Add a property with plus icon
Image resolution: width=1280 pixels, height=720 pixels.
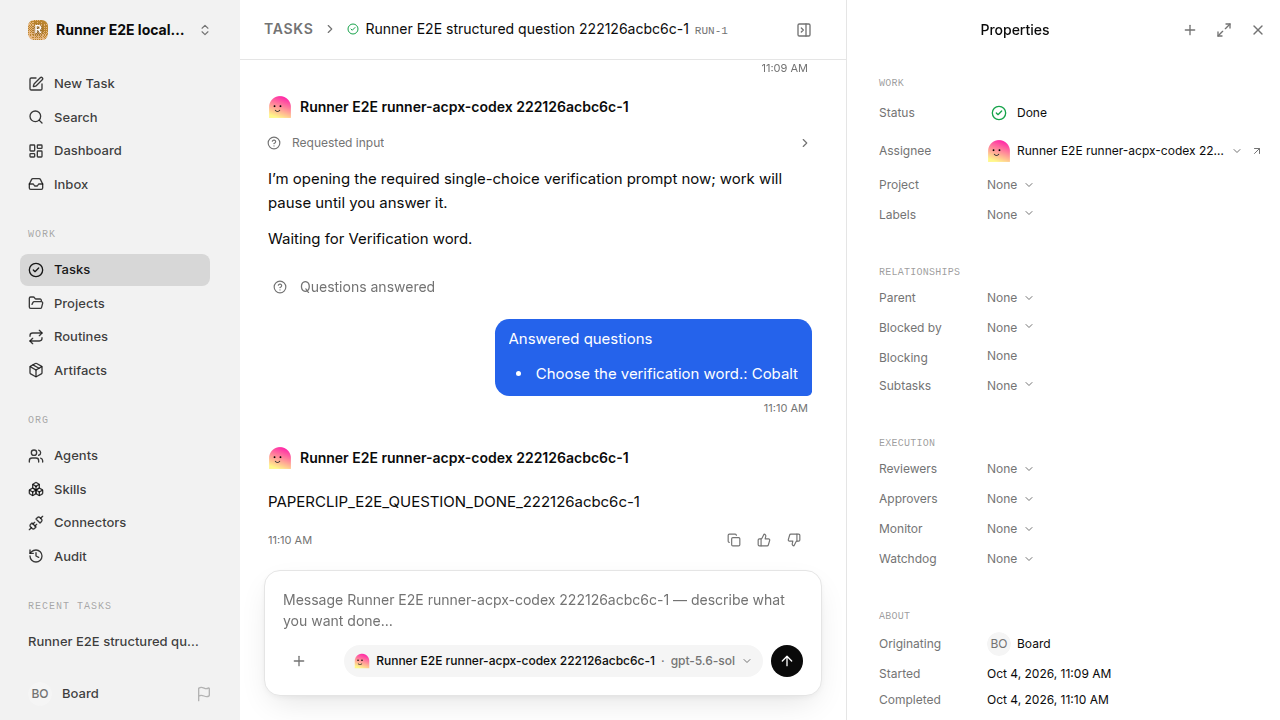tap(1190, 30)
